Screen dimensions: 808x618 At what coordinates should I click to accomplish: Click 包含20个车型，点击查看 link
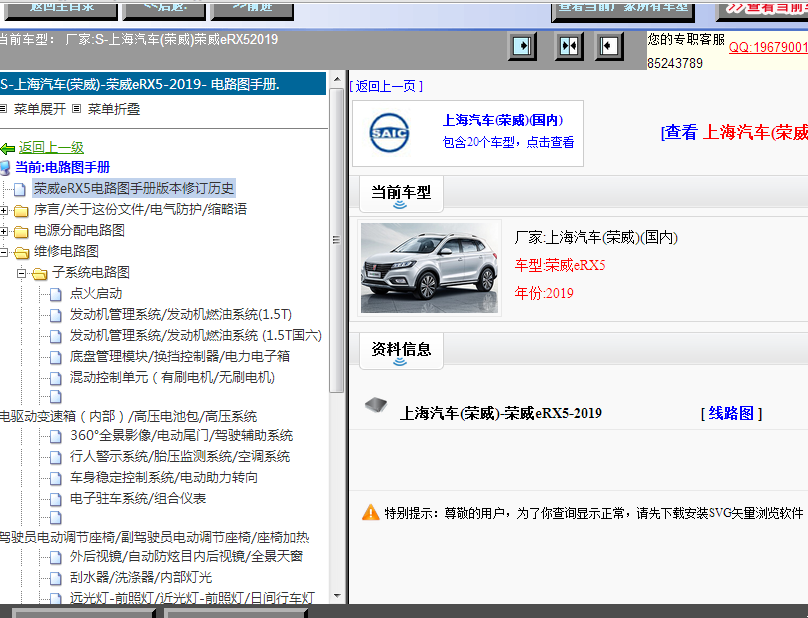coord(508,142)
